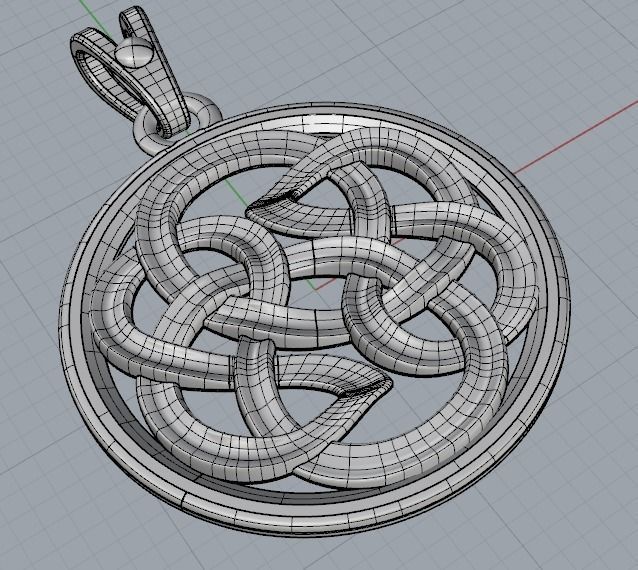Click the red X-axis line

(x=578, y=140)
